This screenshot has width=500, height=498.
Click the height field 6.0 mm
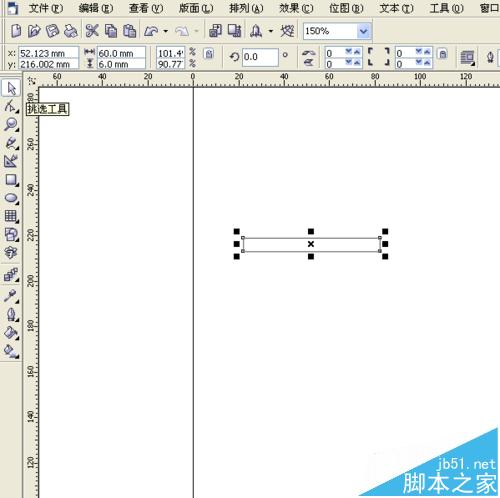(121, 64)
